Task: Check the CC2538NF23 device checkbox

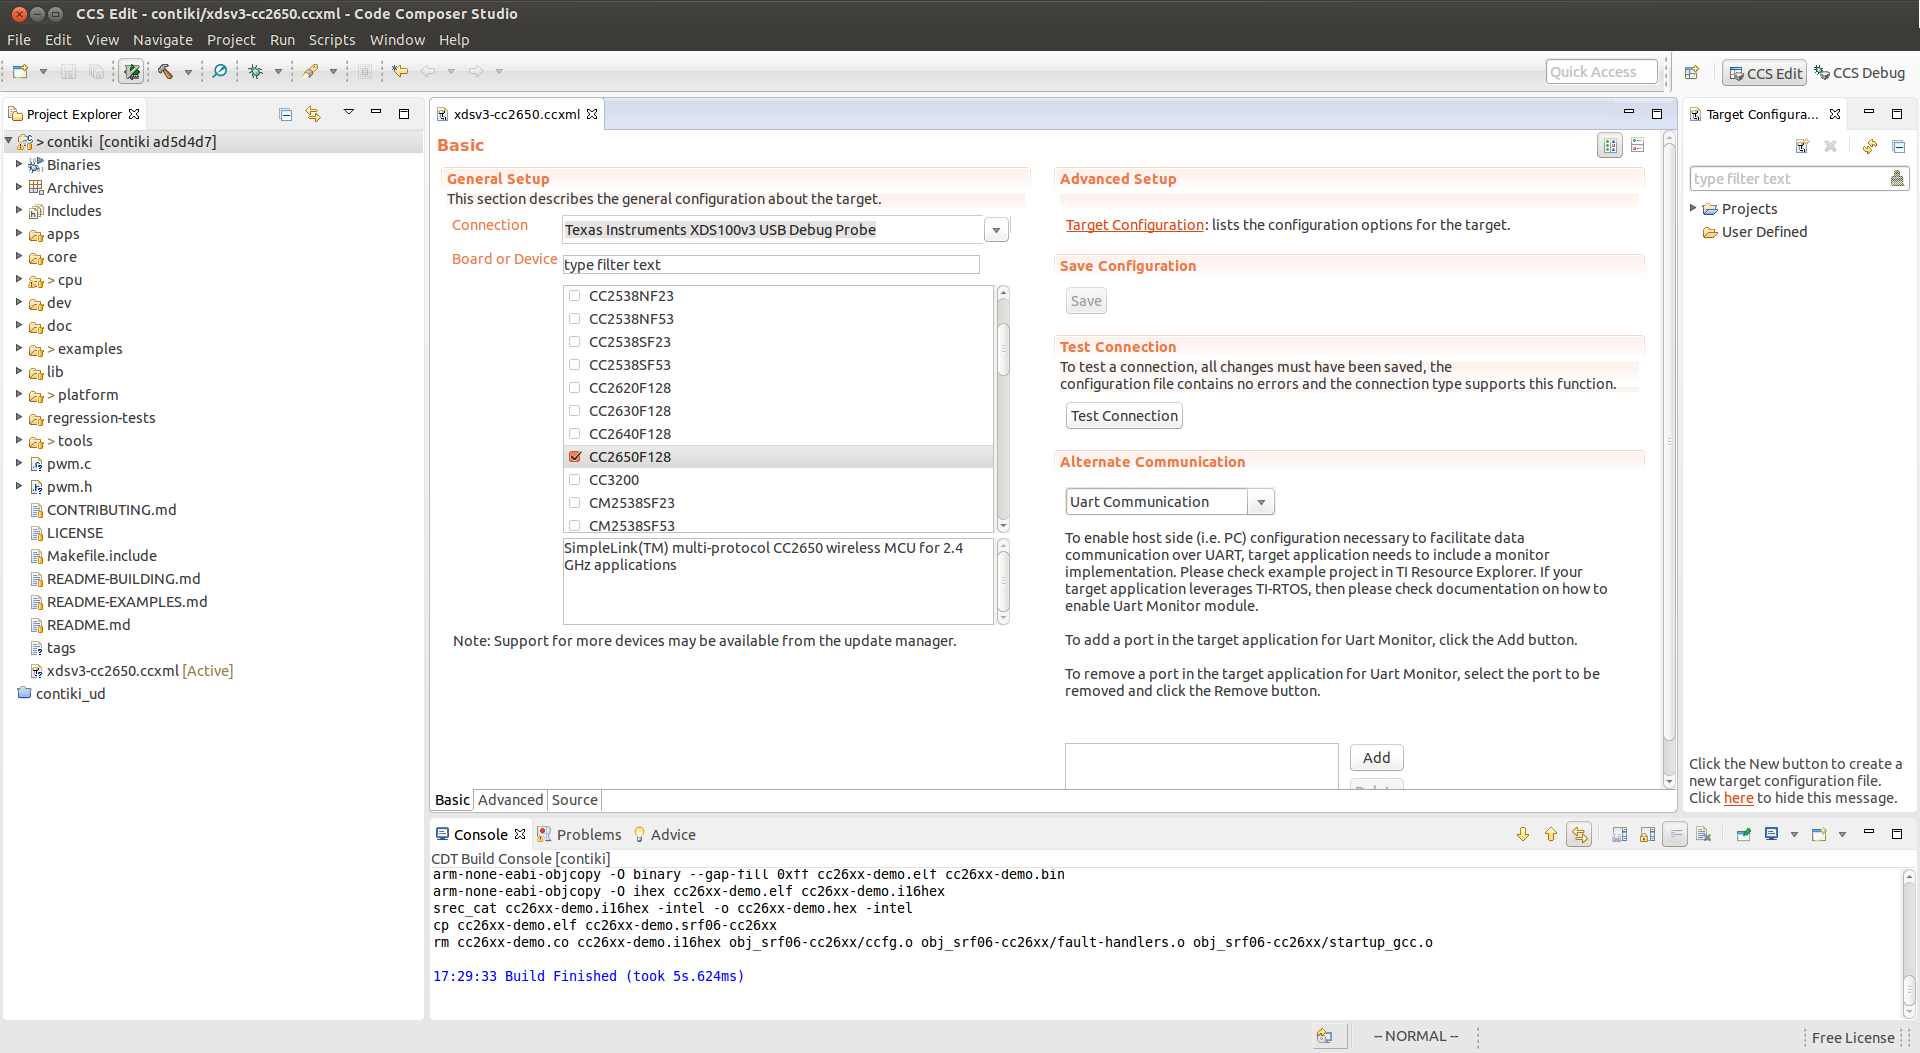Action: point(575,296)
